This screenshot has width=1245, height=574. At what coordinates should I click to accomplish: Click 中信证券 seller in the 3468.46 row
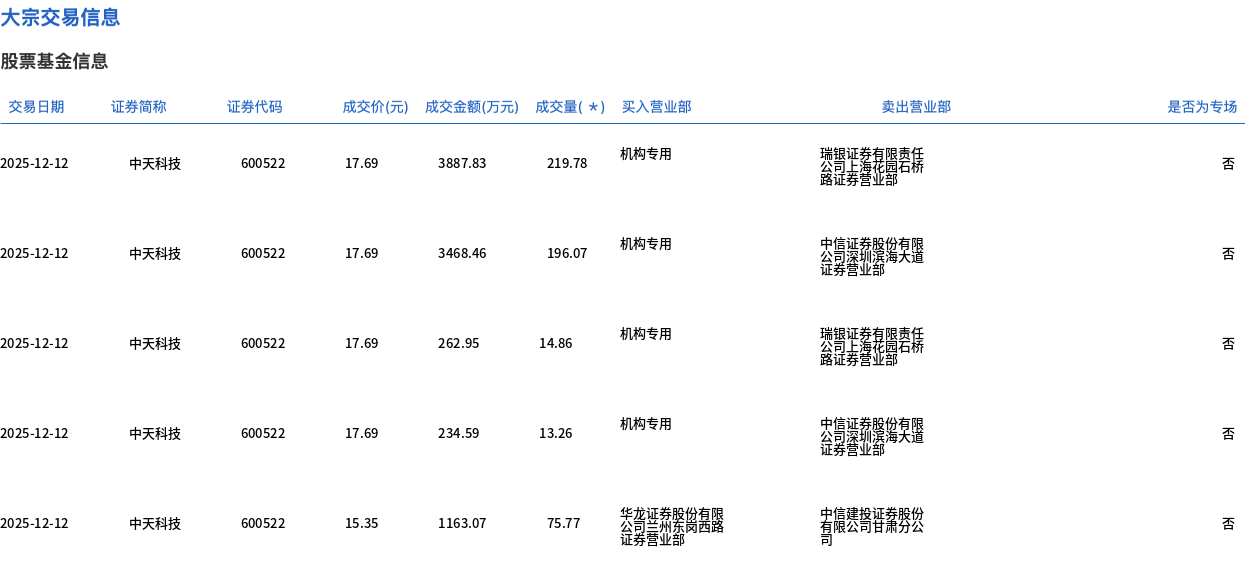872,257
